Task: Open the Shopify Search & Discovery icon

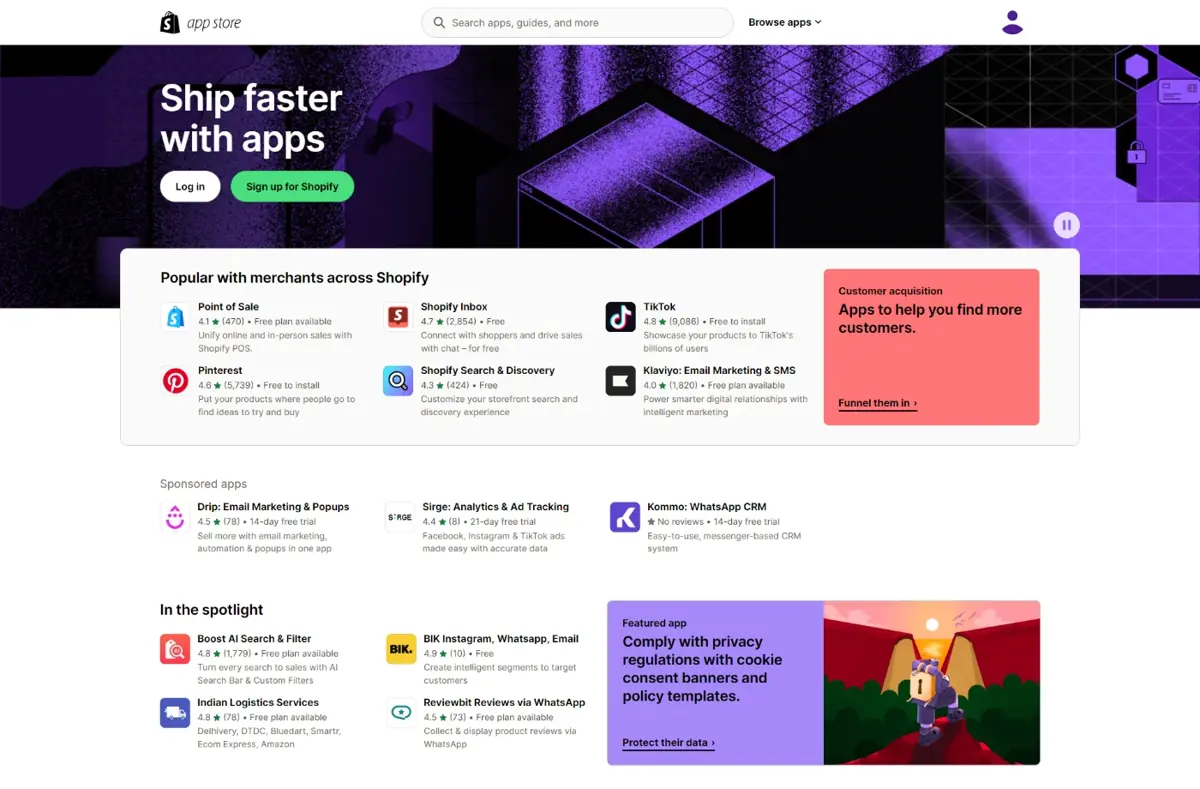Action: pyautogui.click(x=398, y=380)
